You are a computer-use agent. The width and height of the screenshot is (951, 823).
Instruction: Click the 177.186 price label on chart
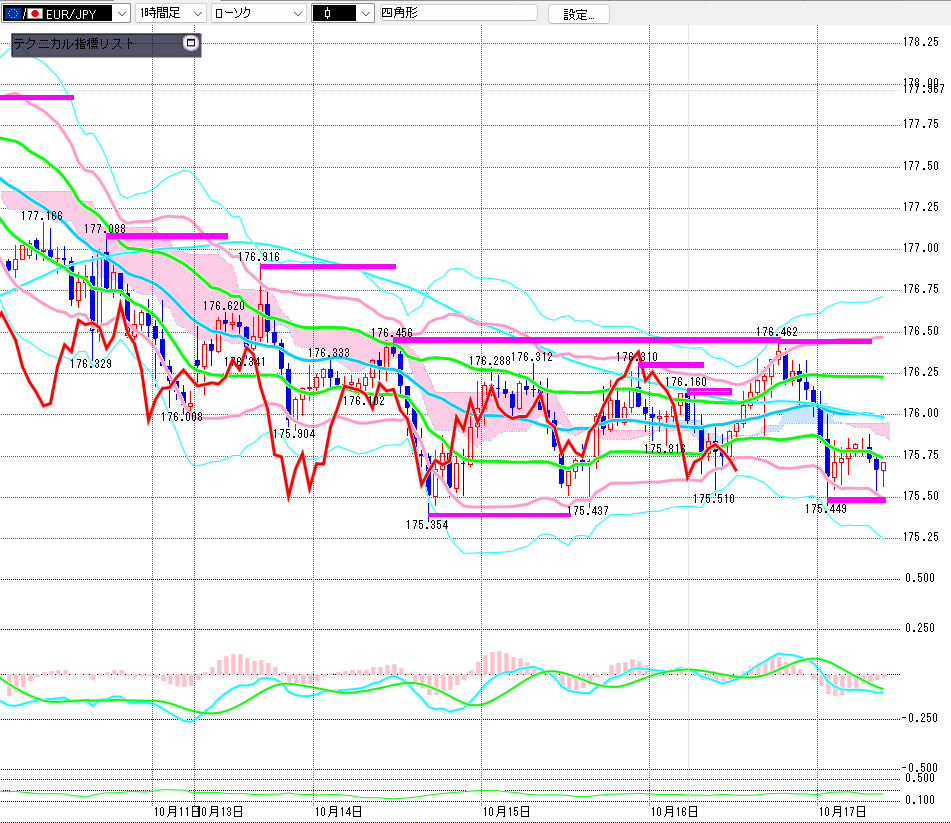[41, 216]
